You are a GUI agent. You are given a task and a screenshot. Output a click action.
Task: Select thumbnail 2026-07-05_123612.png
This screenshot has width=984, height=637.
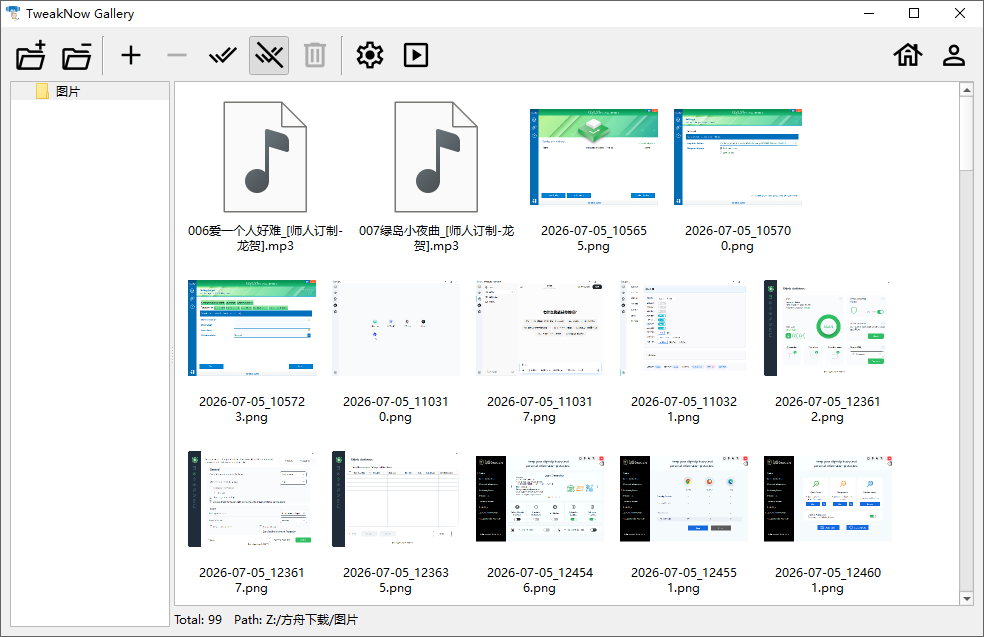tap(828, 328)
